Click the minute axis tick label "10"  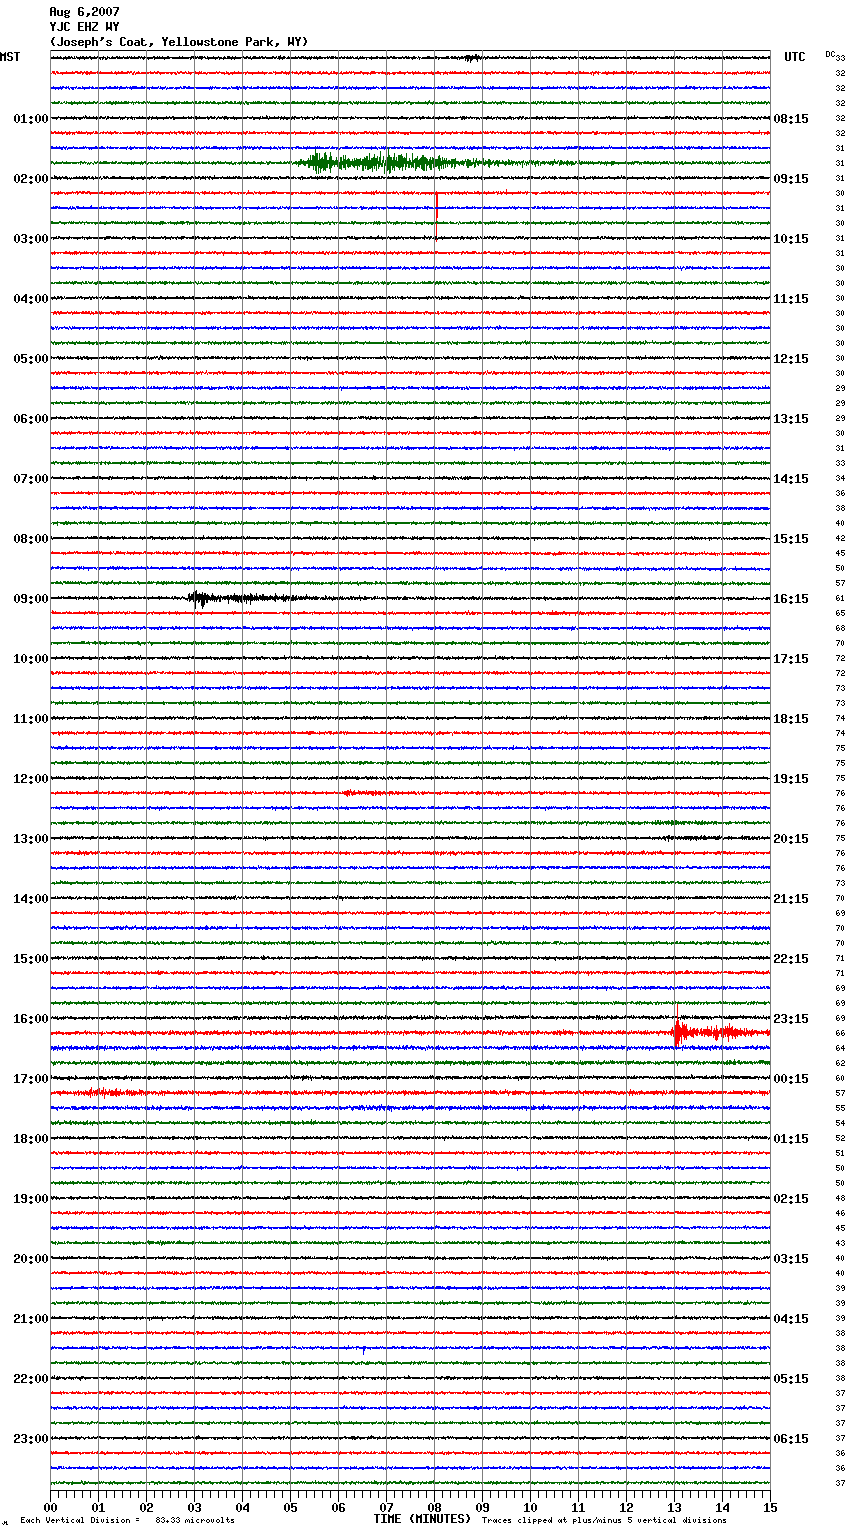(x=530, y=1507)
